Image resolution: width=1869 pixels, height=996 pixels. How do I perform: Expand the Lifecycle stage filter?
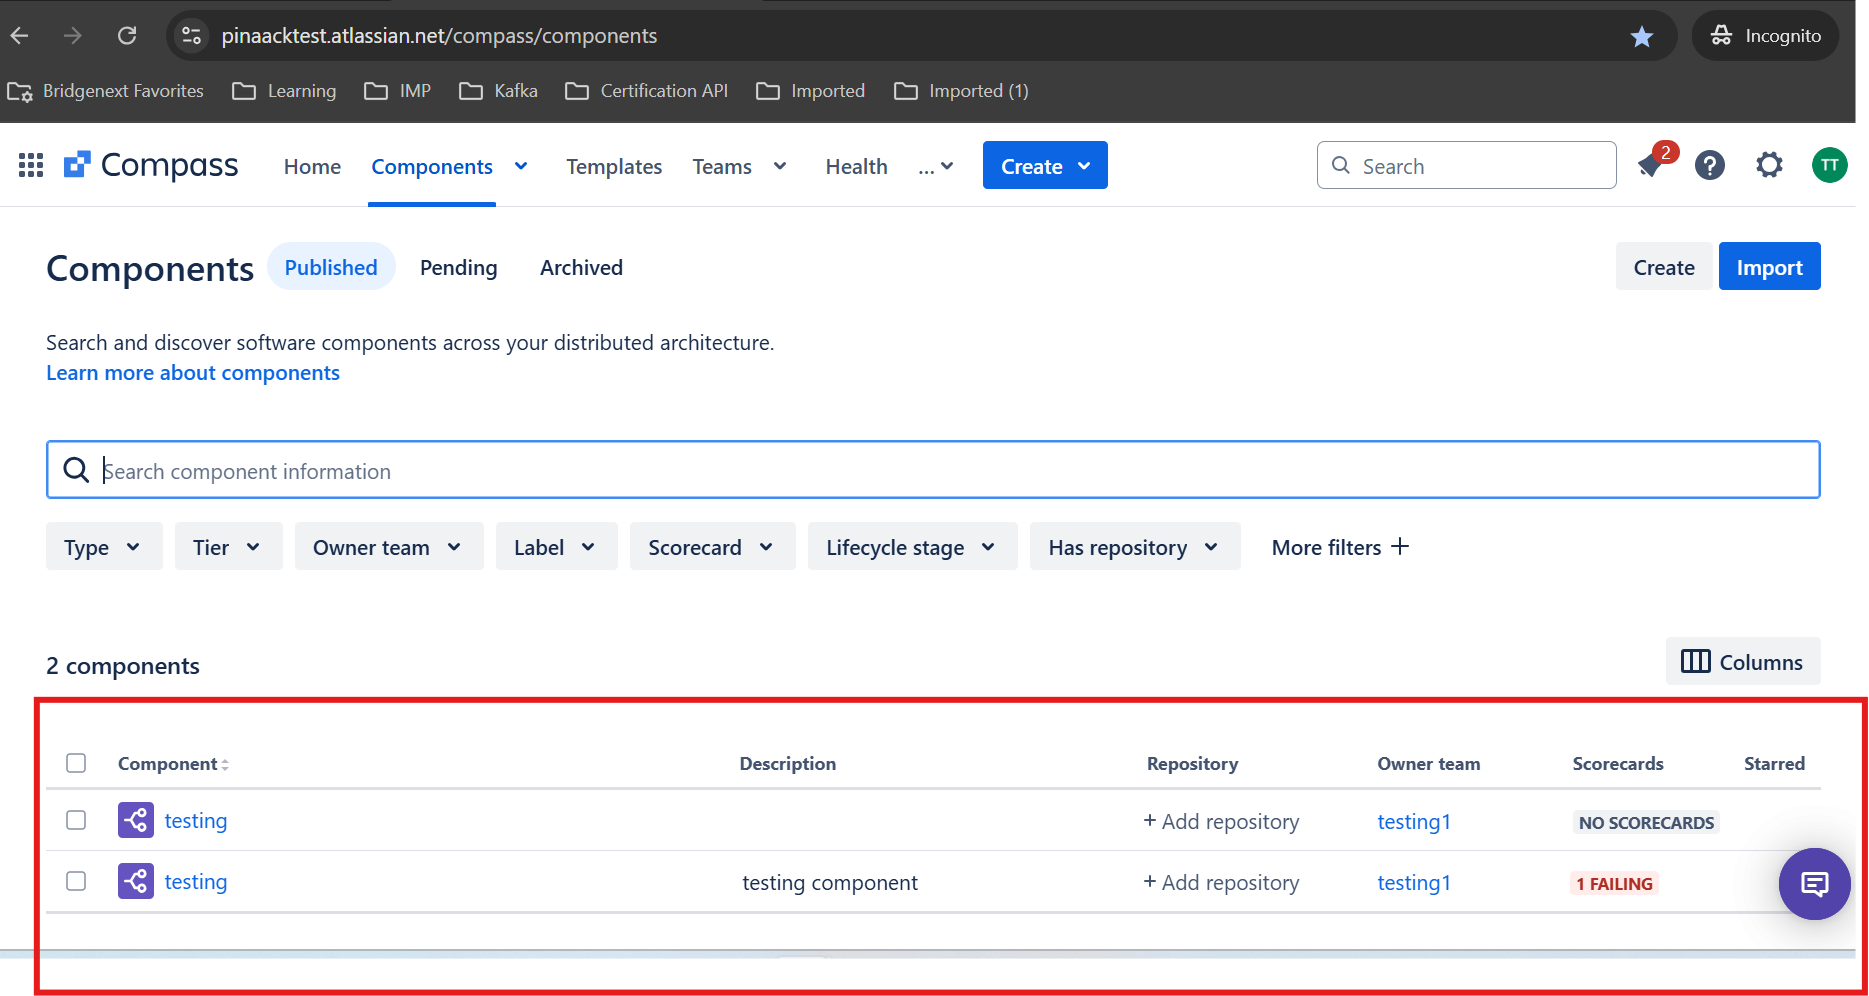pyautogui.click(x=912, y=547)
